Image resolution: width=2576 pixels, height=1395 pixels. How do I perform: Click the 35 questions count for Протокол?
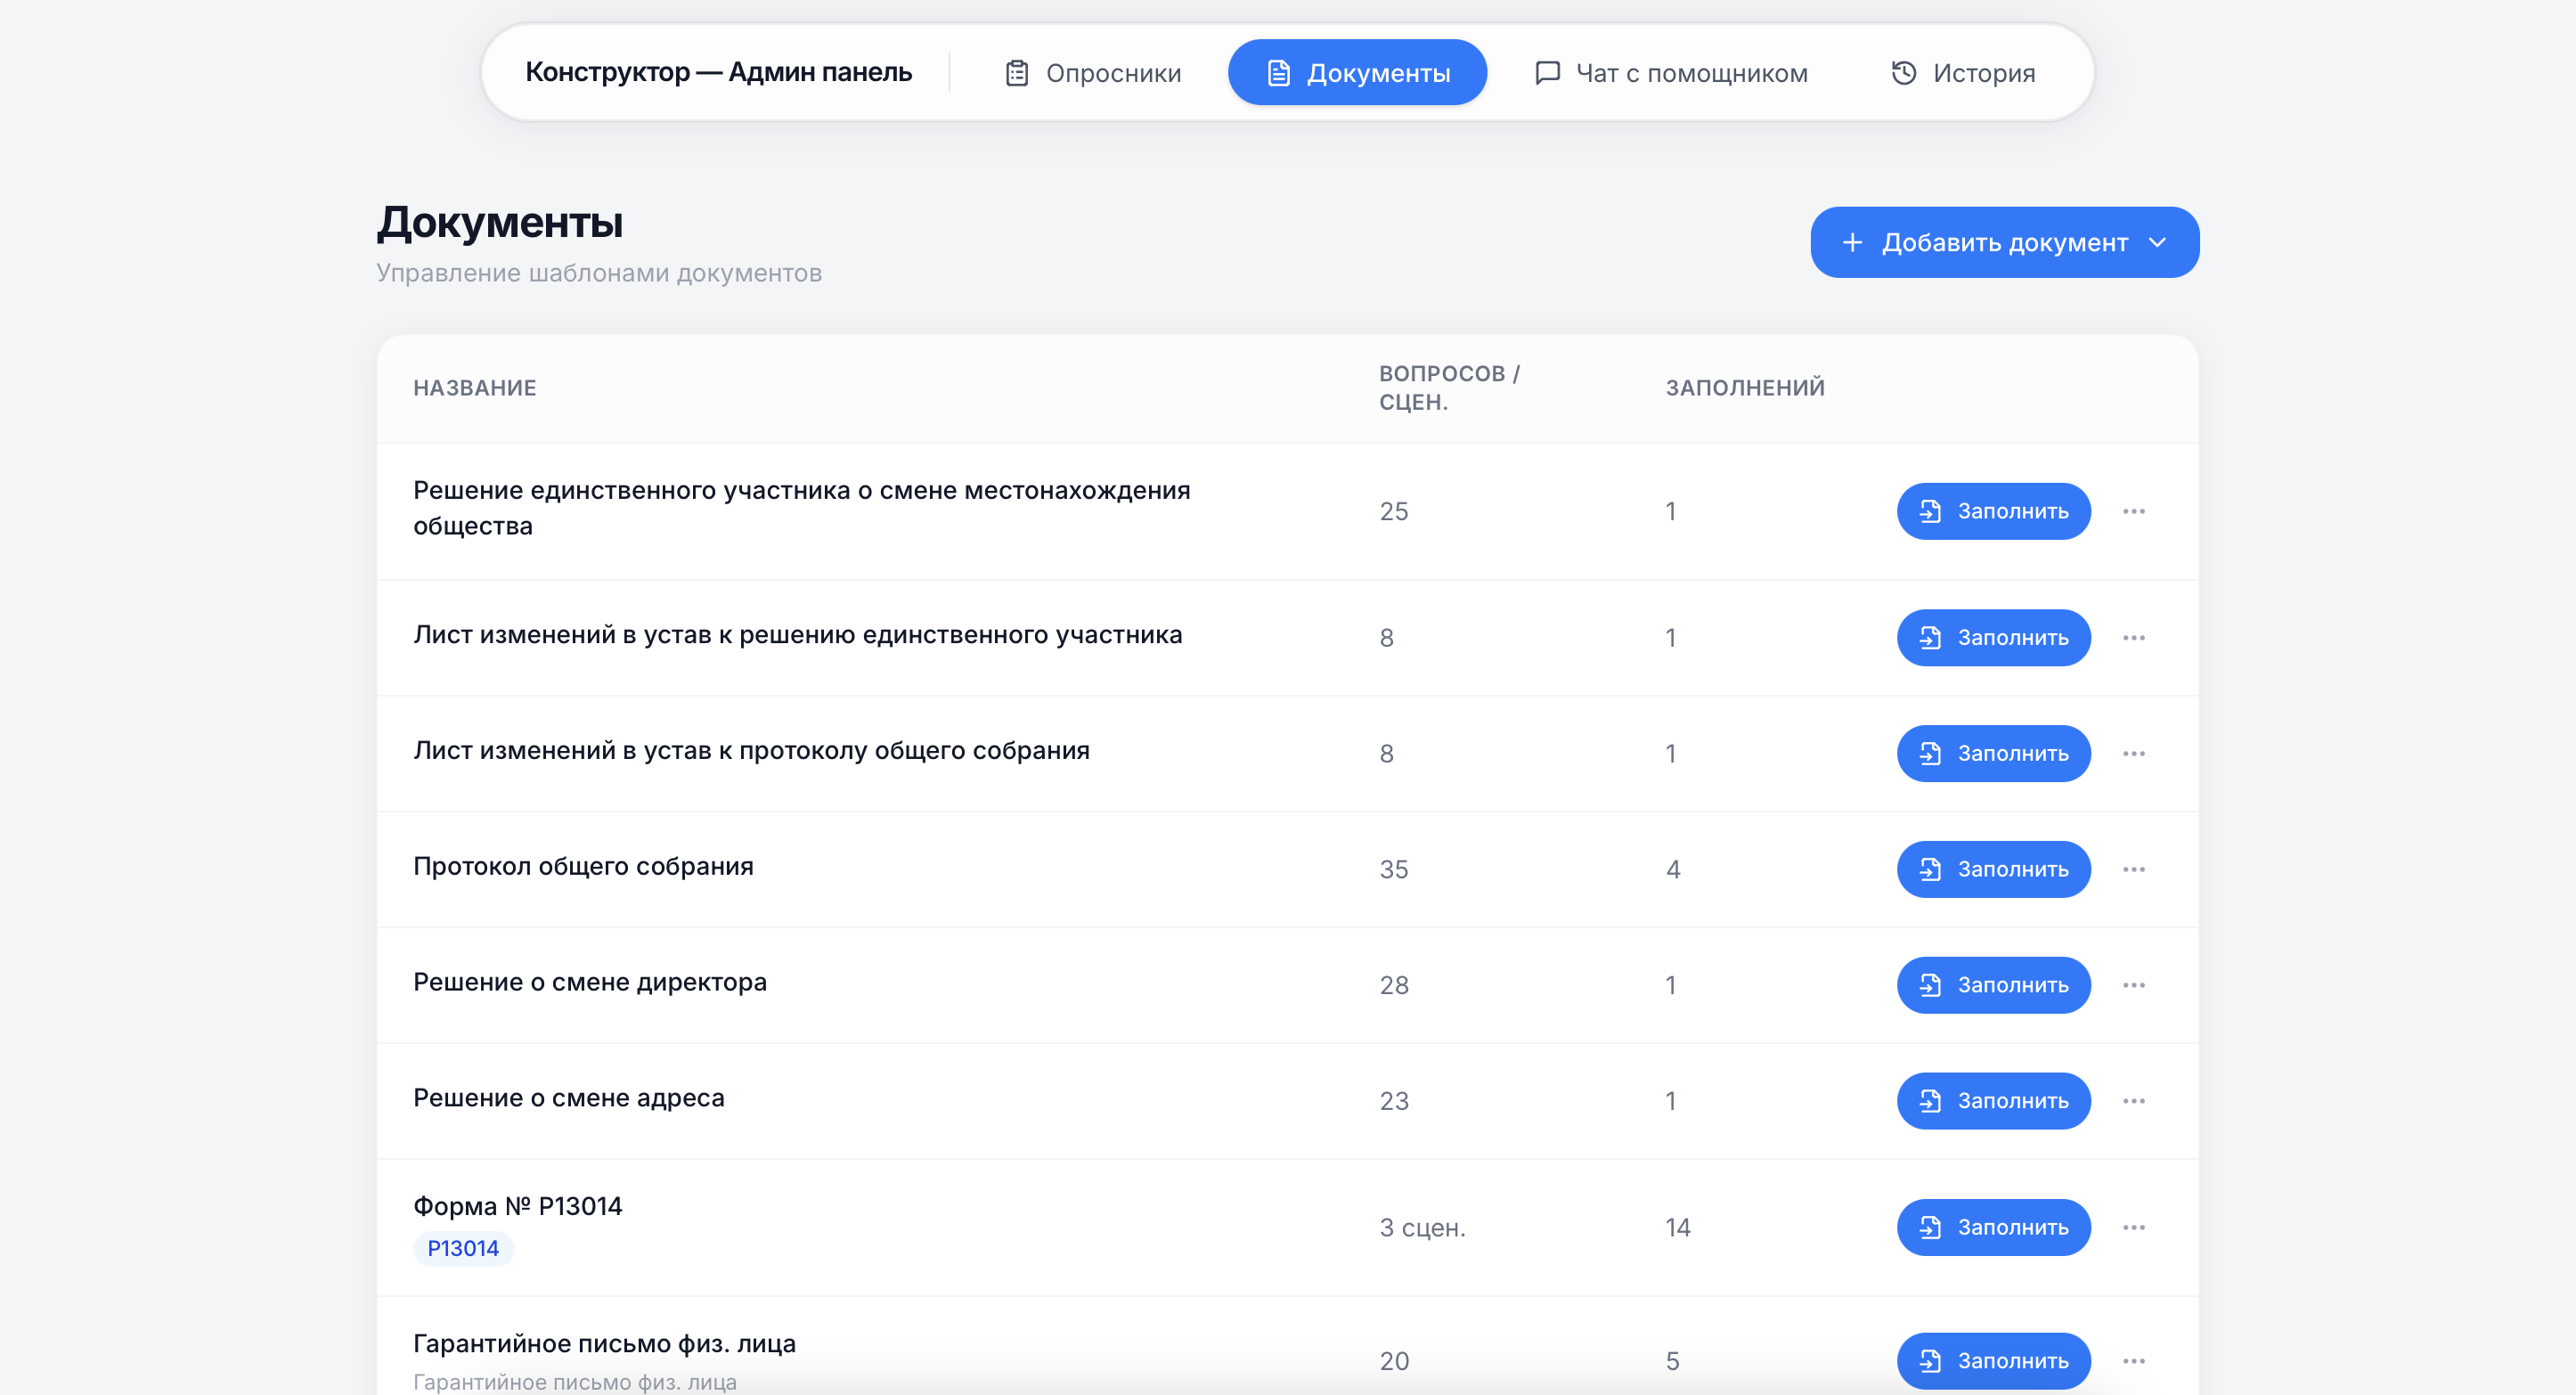point(1394,869)
